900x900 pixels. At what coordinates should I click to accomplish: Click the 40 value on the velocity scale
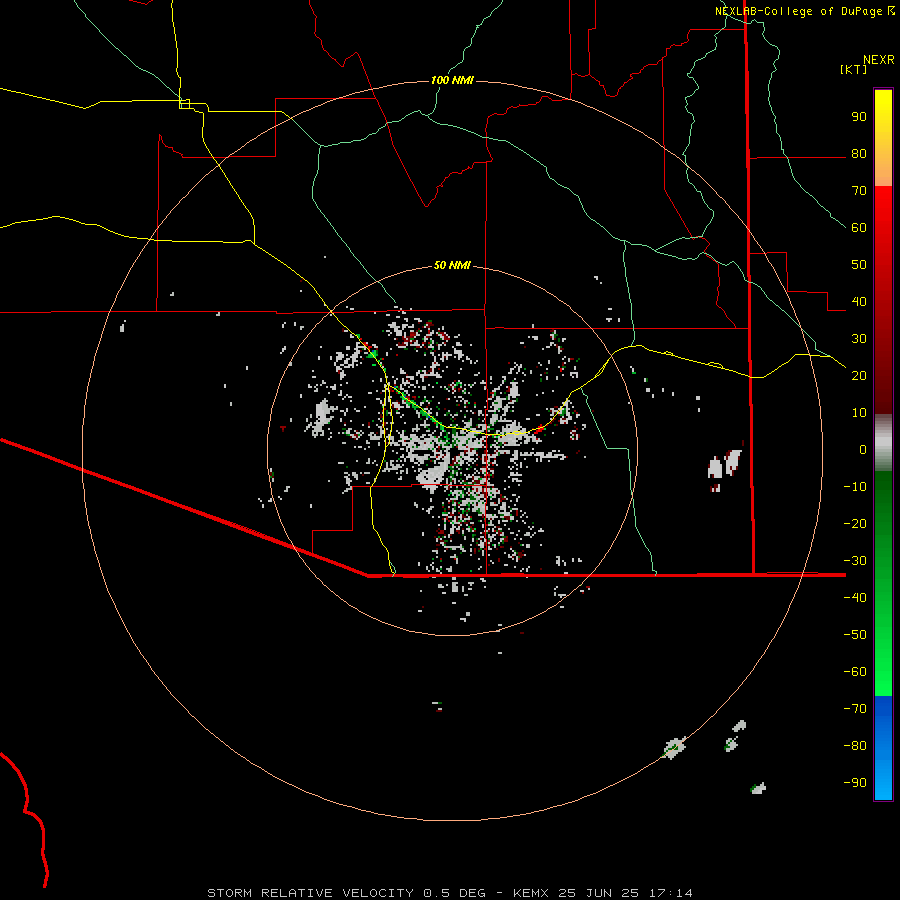tap(859, 301)
